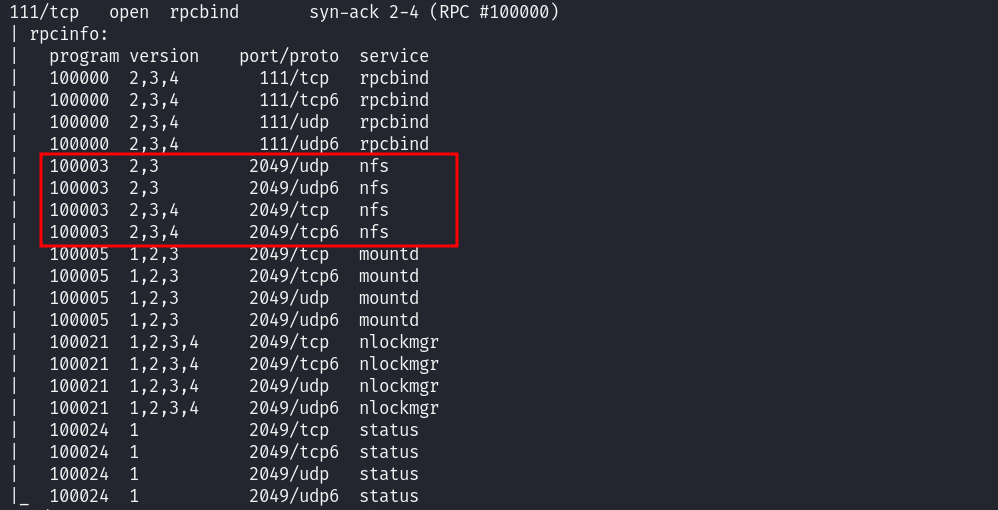Click '2049/tcp' in the mountd row

coord(289,254)
